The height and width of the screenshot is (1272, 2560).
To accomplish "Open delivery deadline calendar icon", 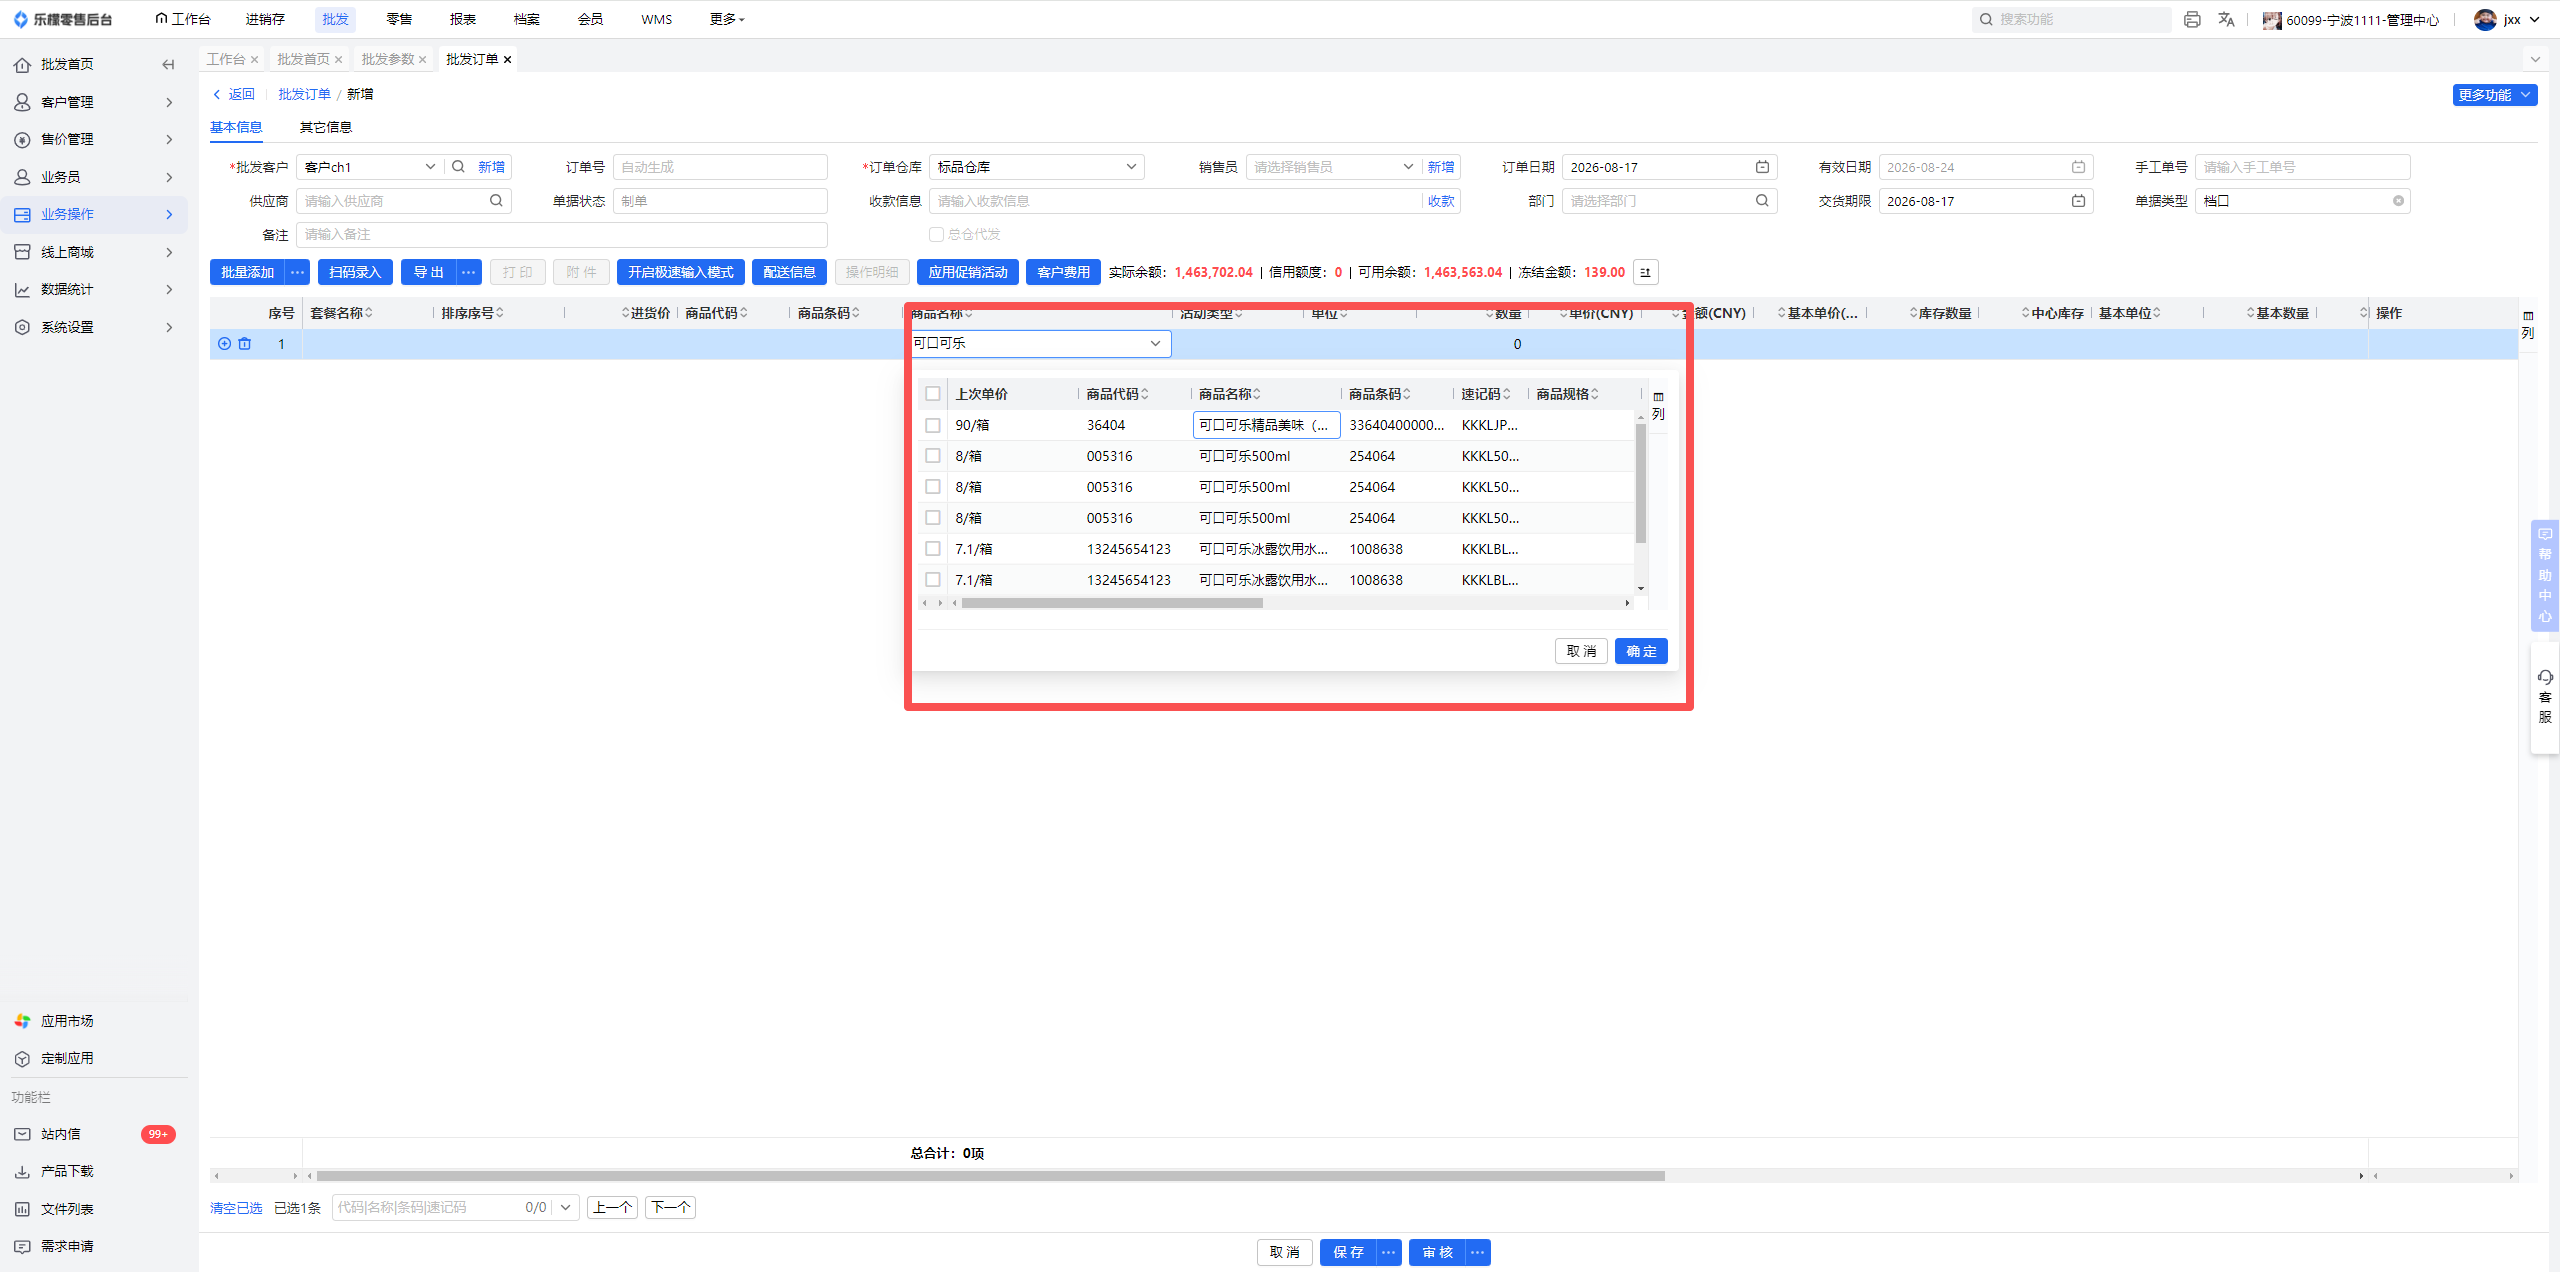I will (2078, 201).
